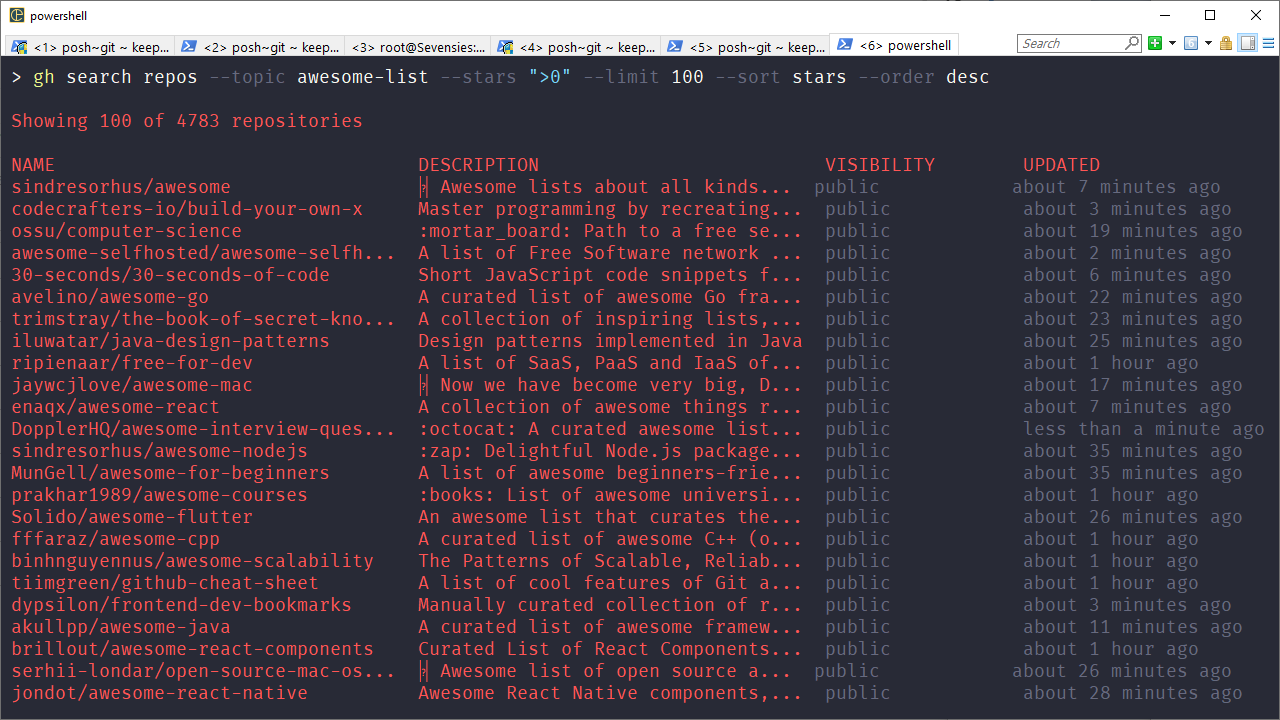The width and height of the screenshot is (1280, 720).
Task: Click 'Short JavaScript code snippets f...' description
Action: pyautogui.click(x=610, y=275)
